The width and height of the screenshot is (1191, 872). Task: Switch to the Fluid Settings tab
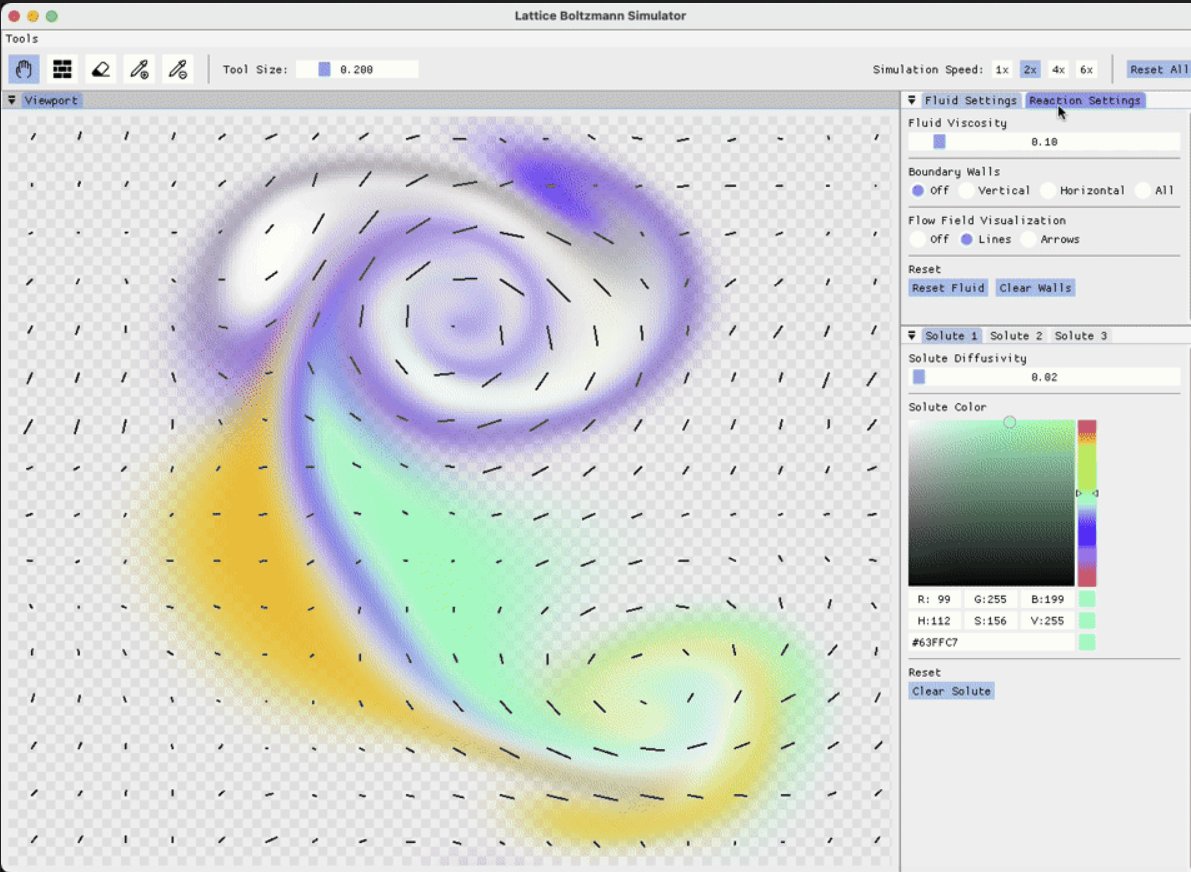(970, 100)
